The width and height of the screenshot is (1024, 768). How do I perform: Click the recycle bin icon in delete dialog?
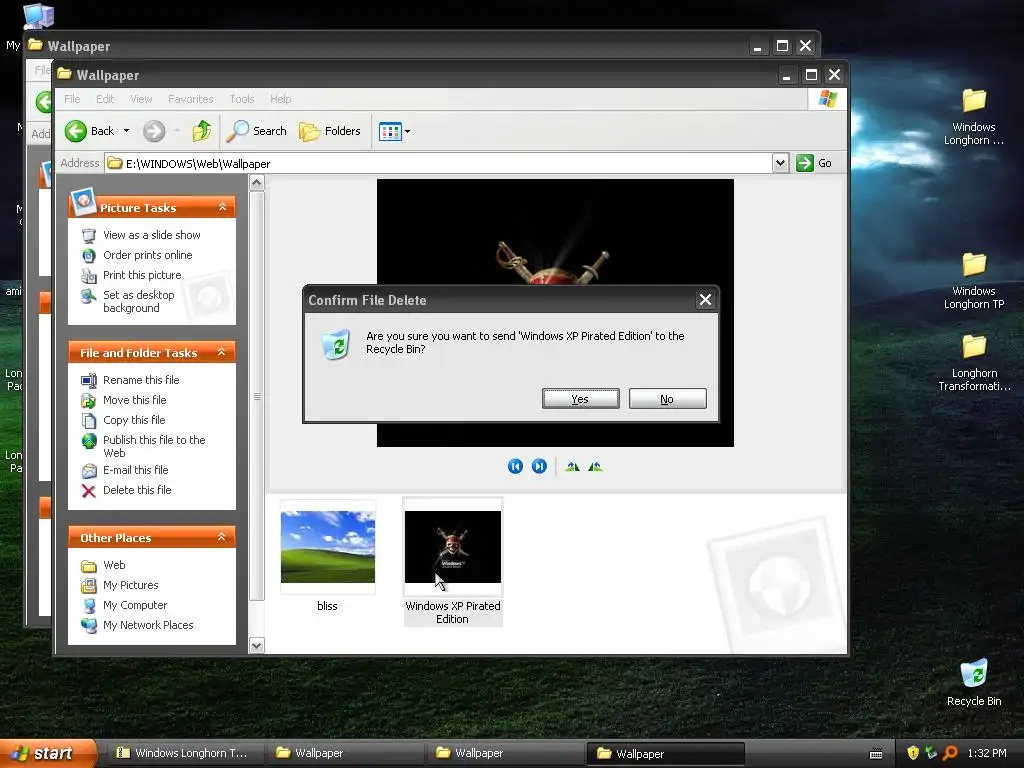tap(336, 344)
